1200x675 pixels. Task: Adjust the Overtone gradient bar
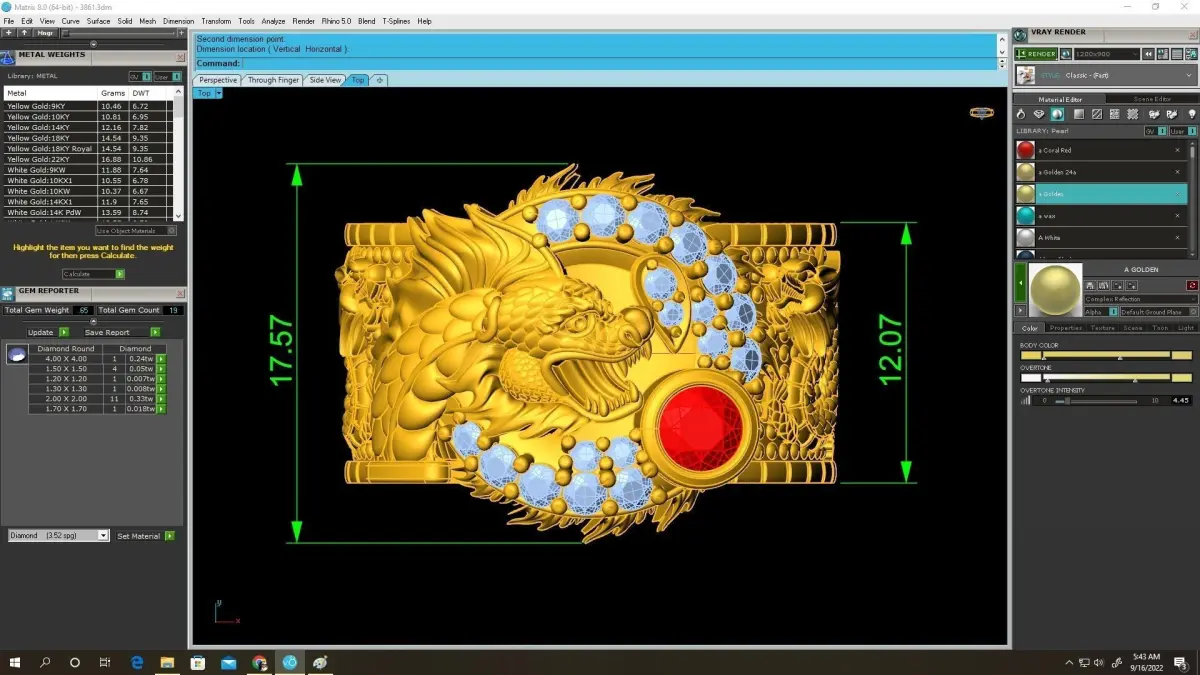tap(1106, 378)
